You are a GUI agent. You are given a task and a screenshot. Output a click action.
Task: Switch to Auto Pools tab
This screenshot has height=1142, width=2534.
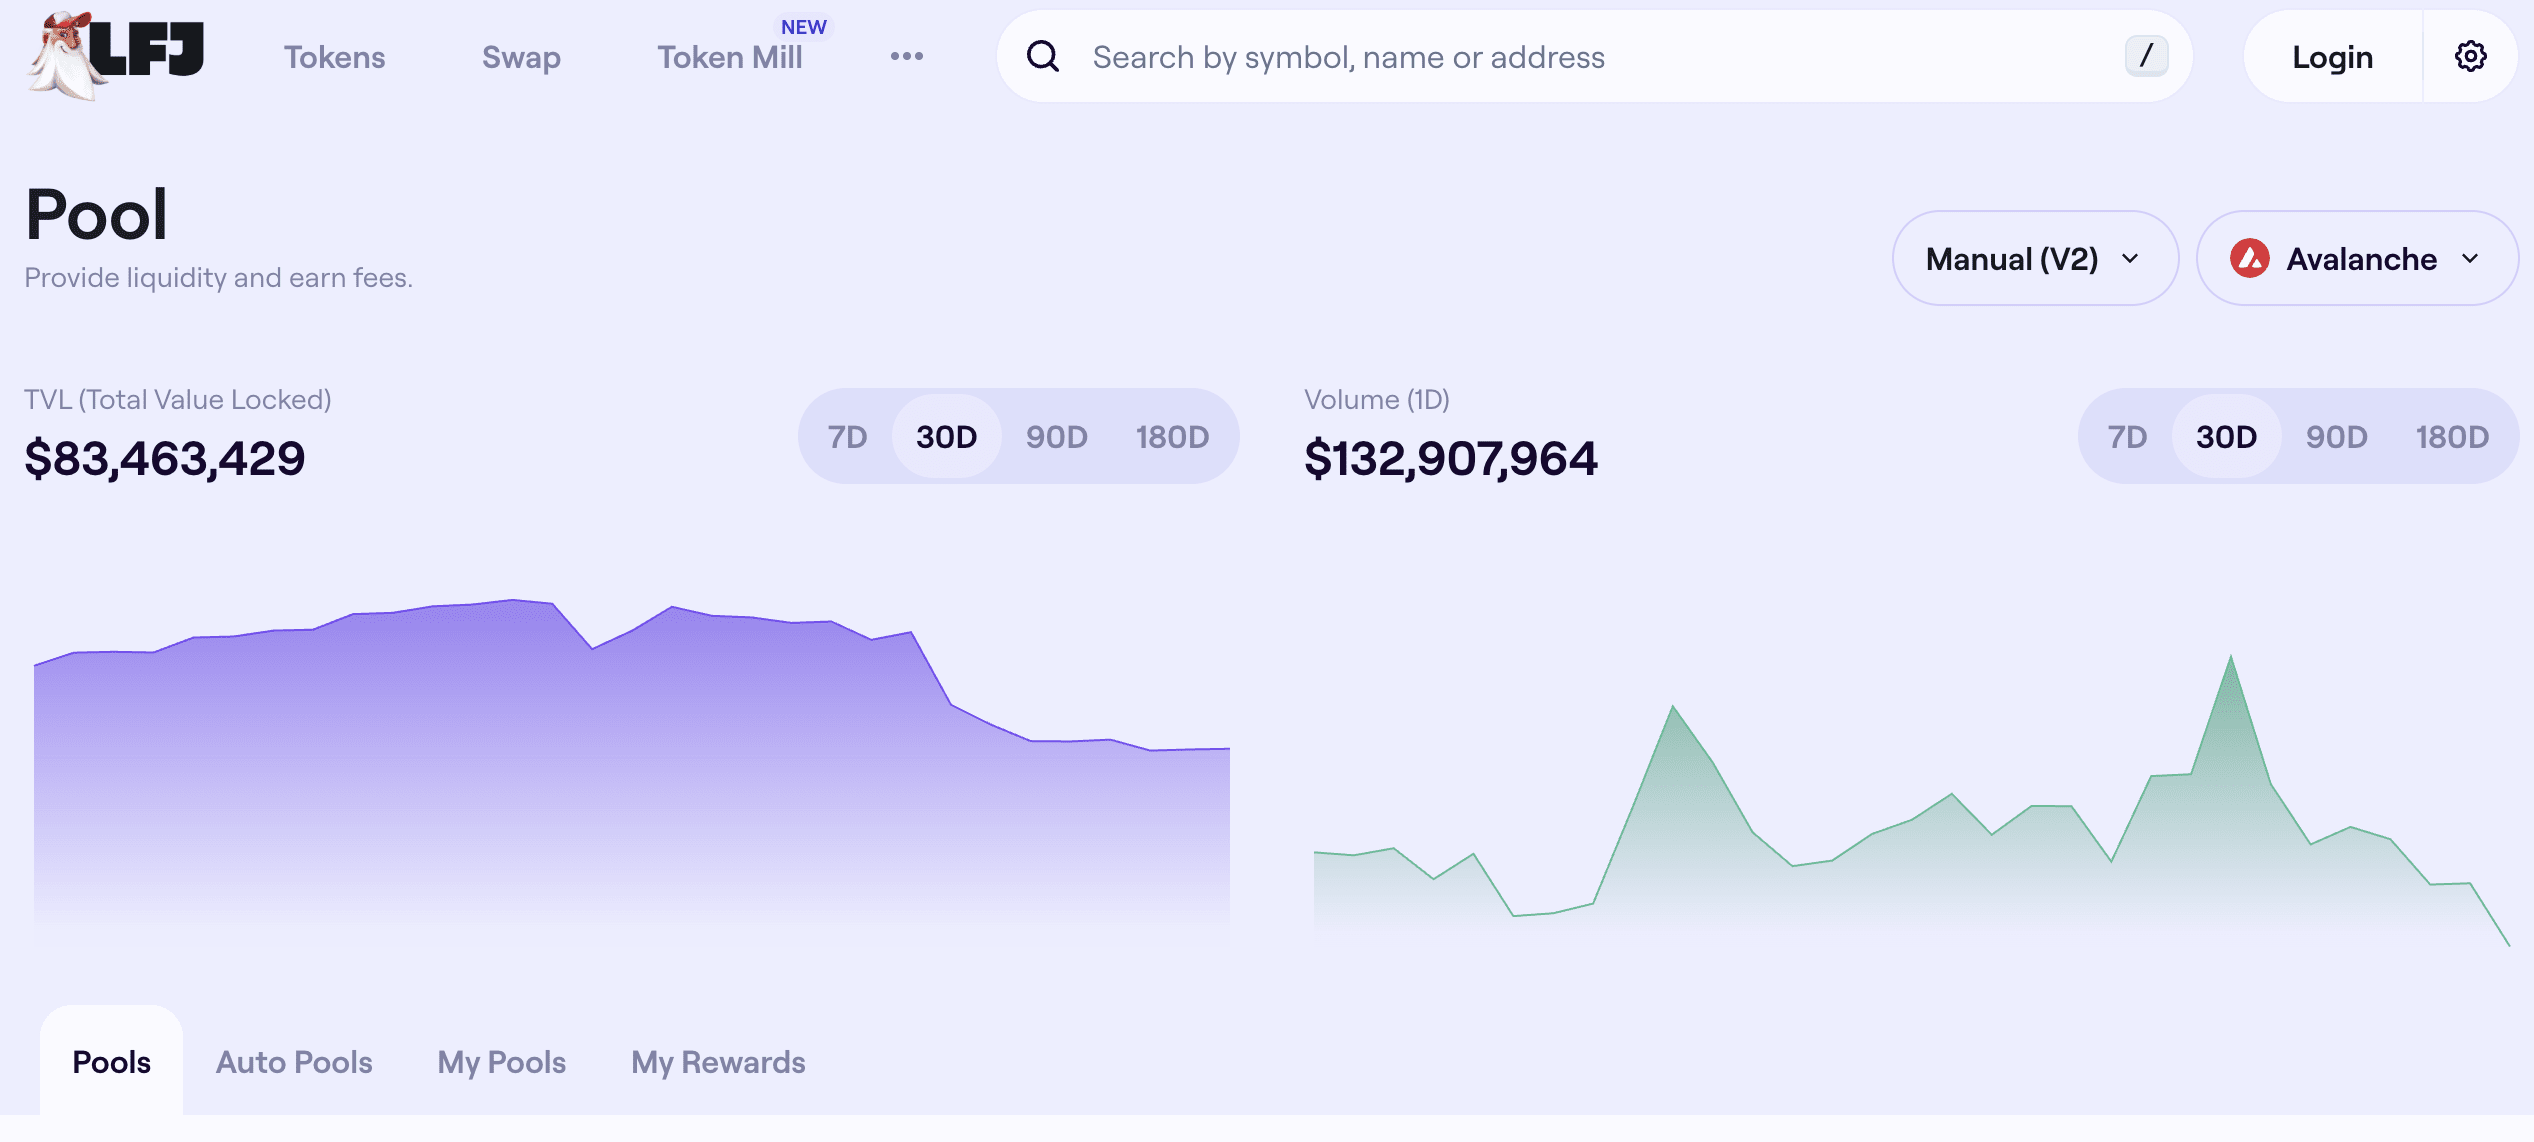[x=294, y=1062]
